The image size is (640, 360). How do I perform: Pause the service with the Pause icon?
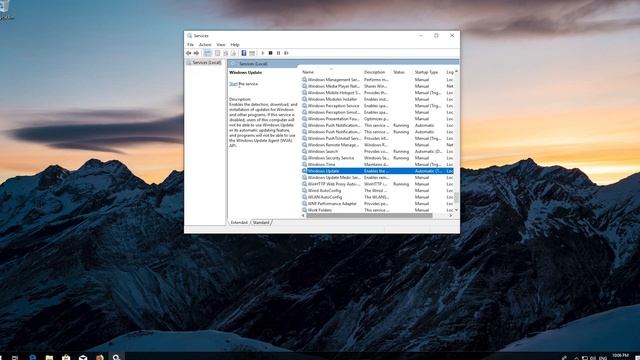click(279, 53)
